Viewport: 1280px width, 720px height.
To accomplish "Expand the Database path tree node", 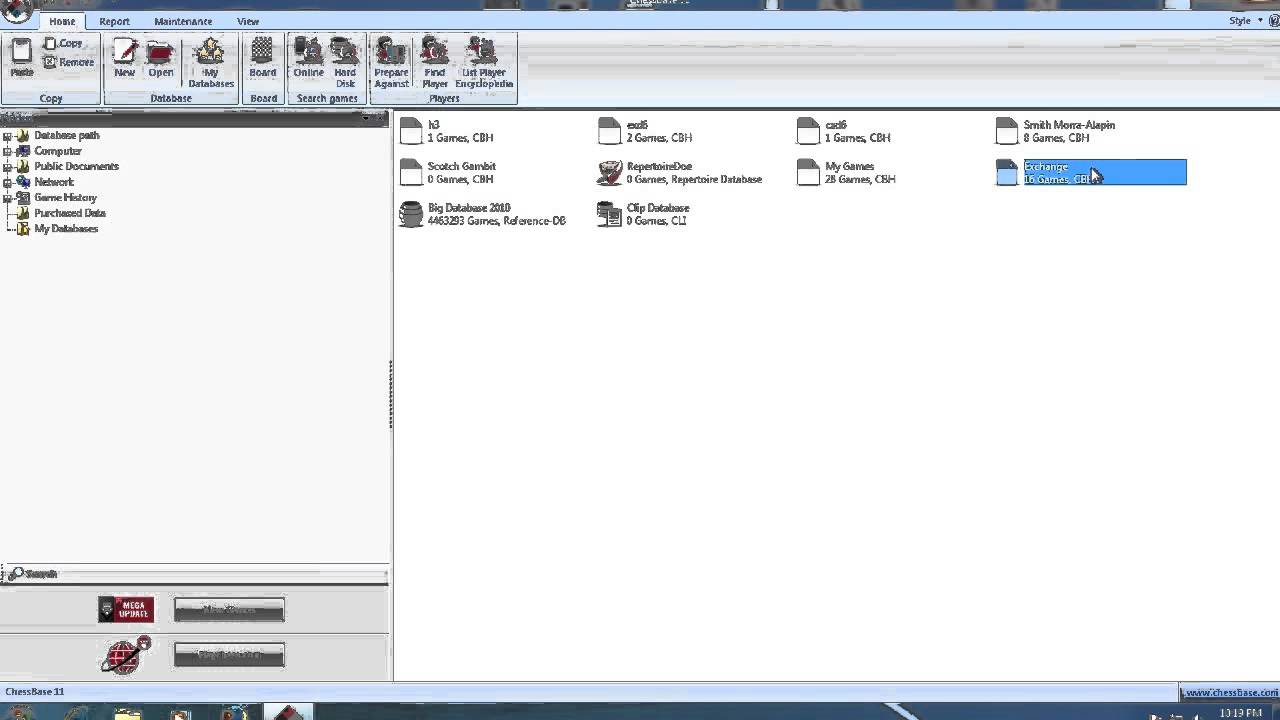I will 7,135.
